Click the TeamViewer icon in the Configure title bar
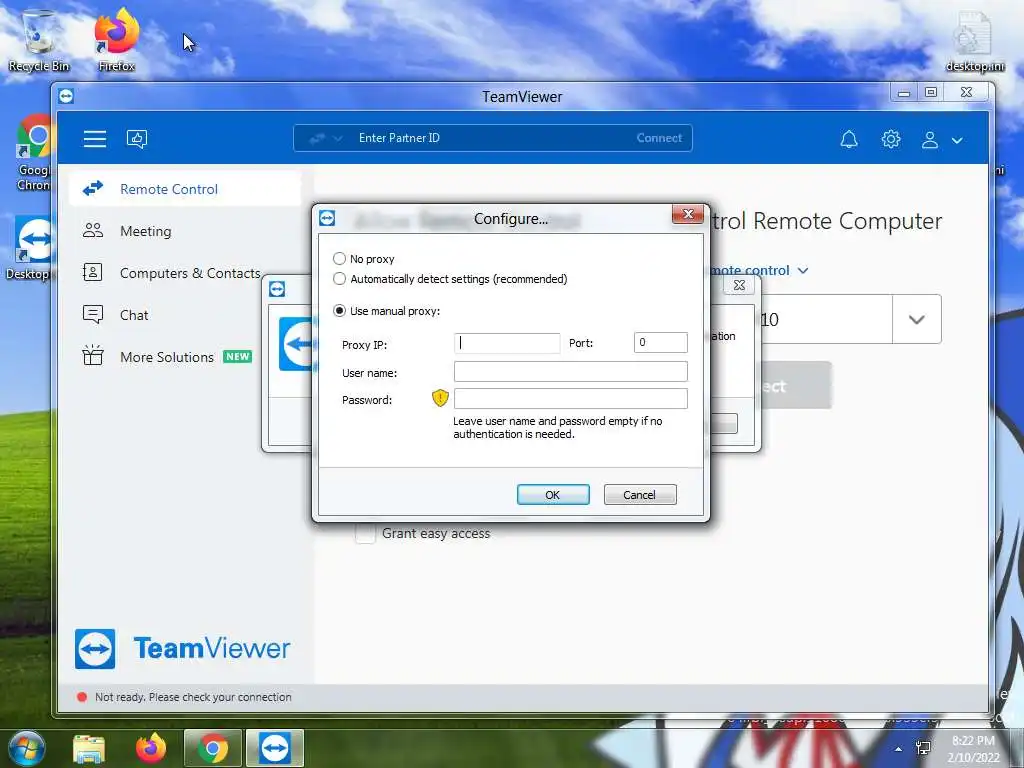1024x768 pixels. (x=327, y=218)
